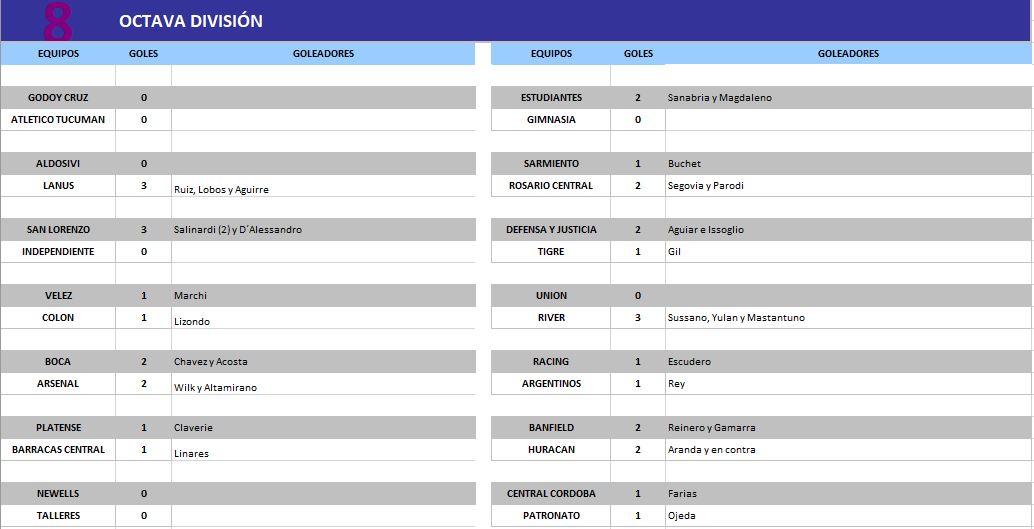Select the INDEPENDIENTE team cell
This screenshot has width=1034, height=529.
coord(58,251)
